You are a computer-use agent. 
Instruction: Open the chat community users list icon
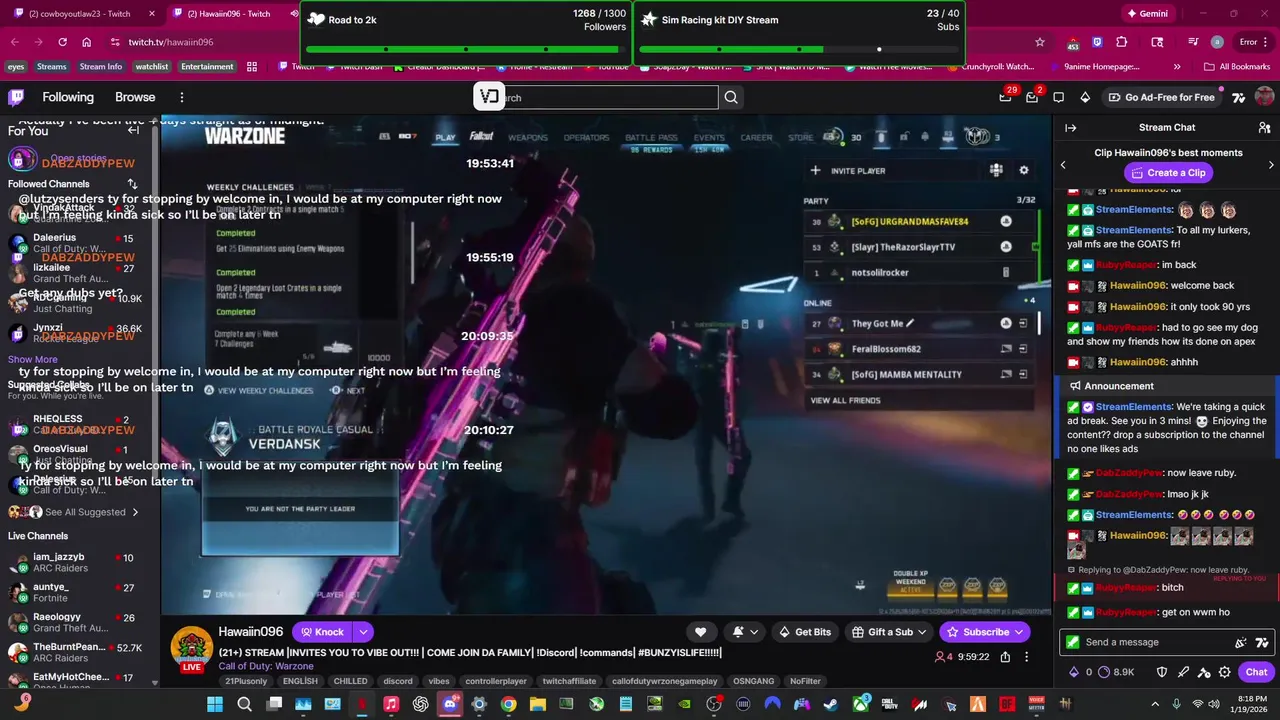click(x=1264, y=128)
